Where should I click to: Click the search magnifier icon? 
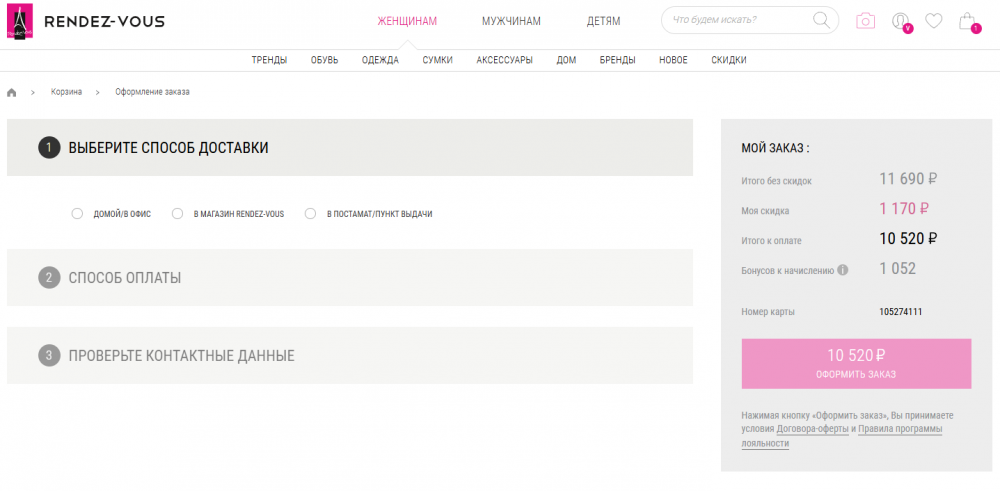coord(821,20)
